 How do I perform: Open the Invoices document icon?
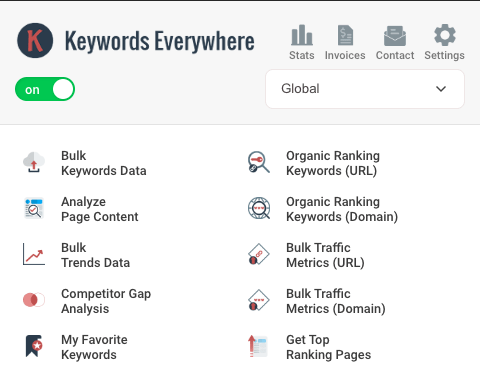coord(345,35)
